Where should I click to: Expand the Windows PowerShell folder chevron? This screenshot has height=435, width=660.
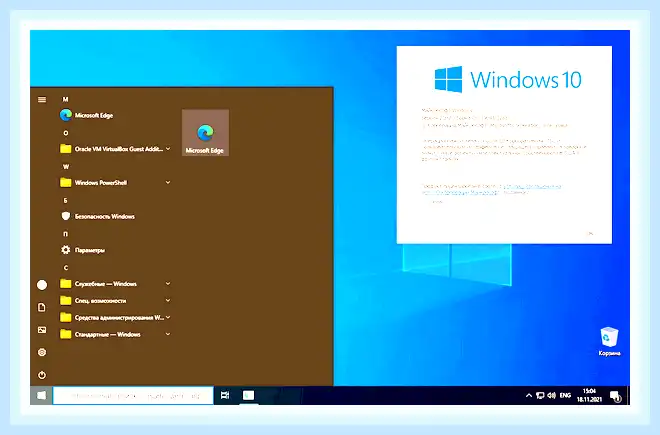[168, 182]
